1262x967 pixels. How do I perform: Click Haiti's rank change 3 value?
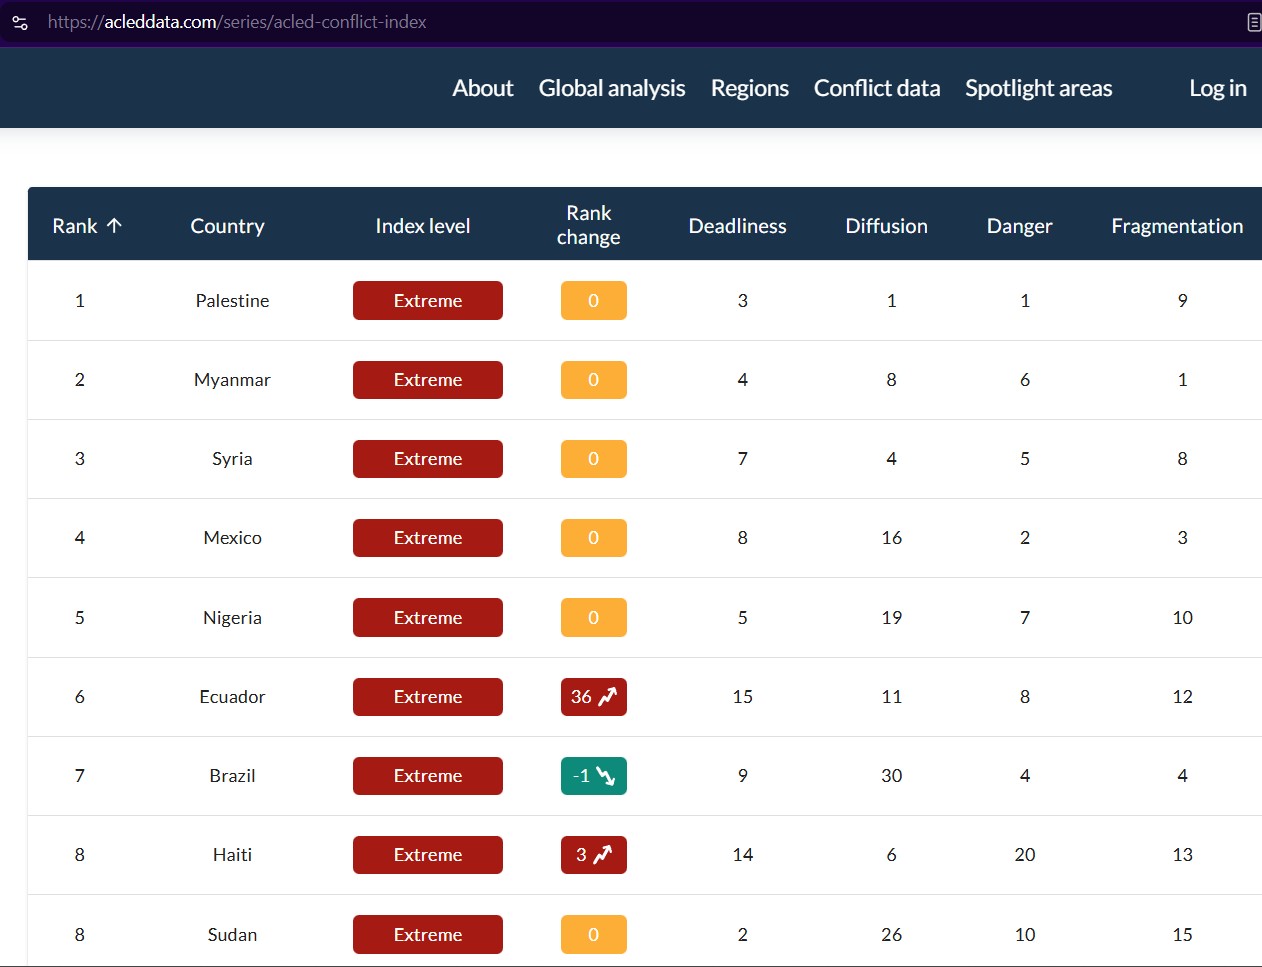pos(581,855)
